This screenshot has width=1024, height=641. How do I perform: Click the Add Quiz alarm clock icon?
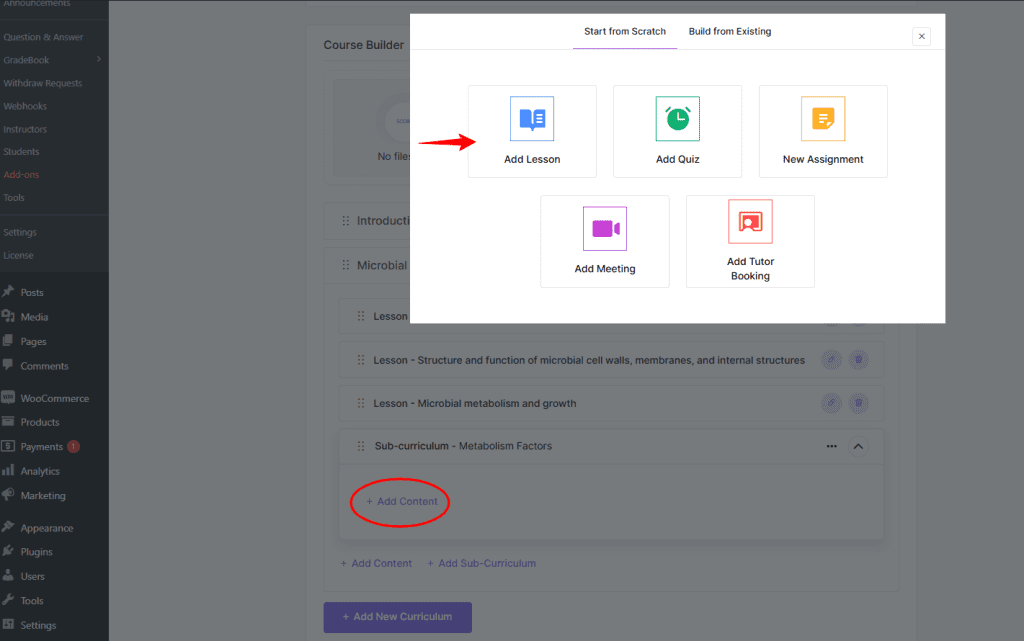tap(677, 119)
